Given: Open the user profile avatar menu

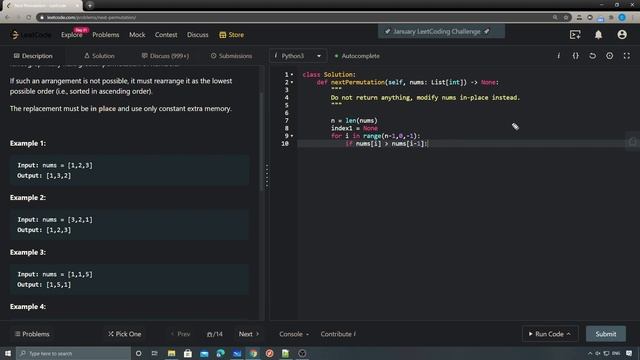Looking at the screenshot, I should click(622, 35).
